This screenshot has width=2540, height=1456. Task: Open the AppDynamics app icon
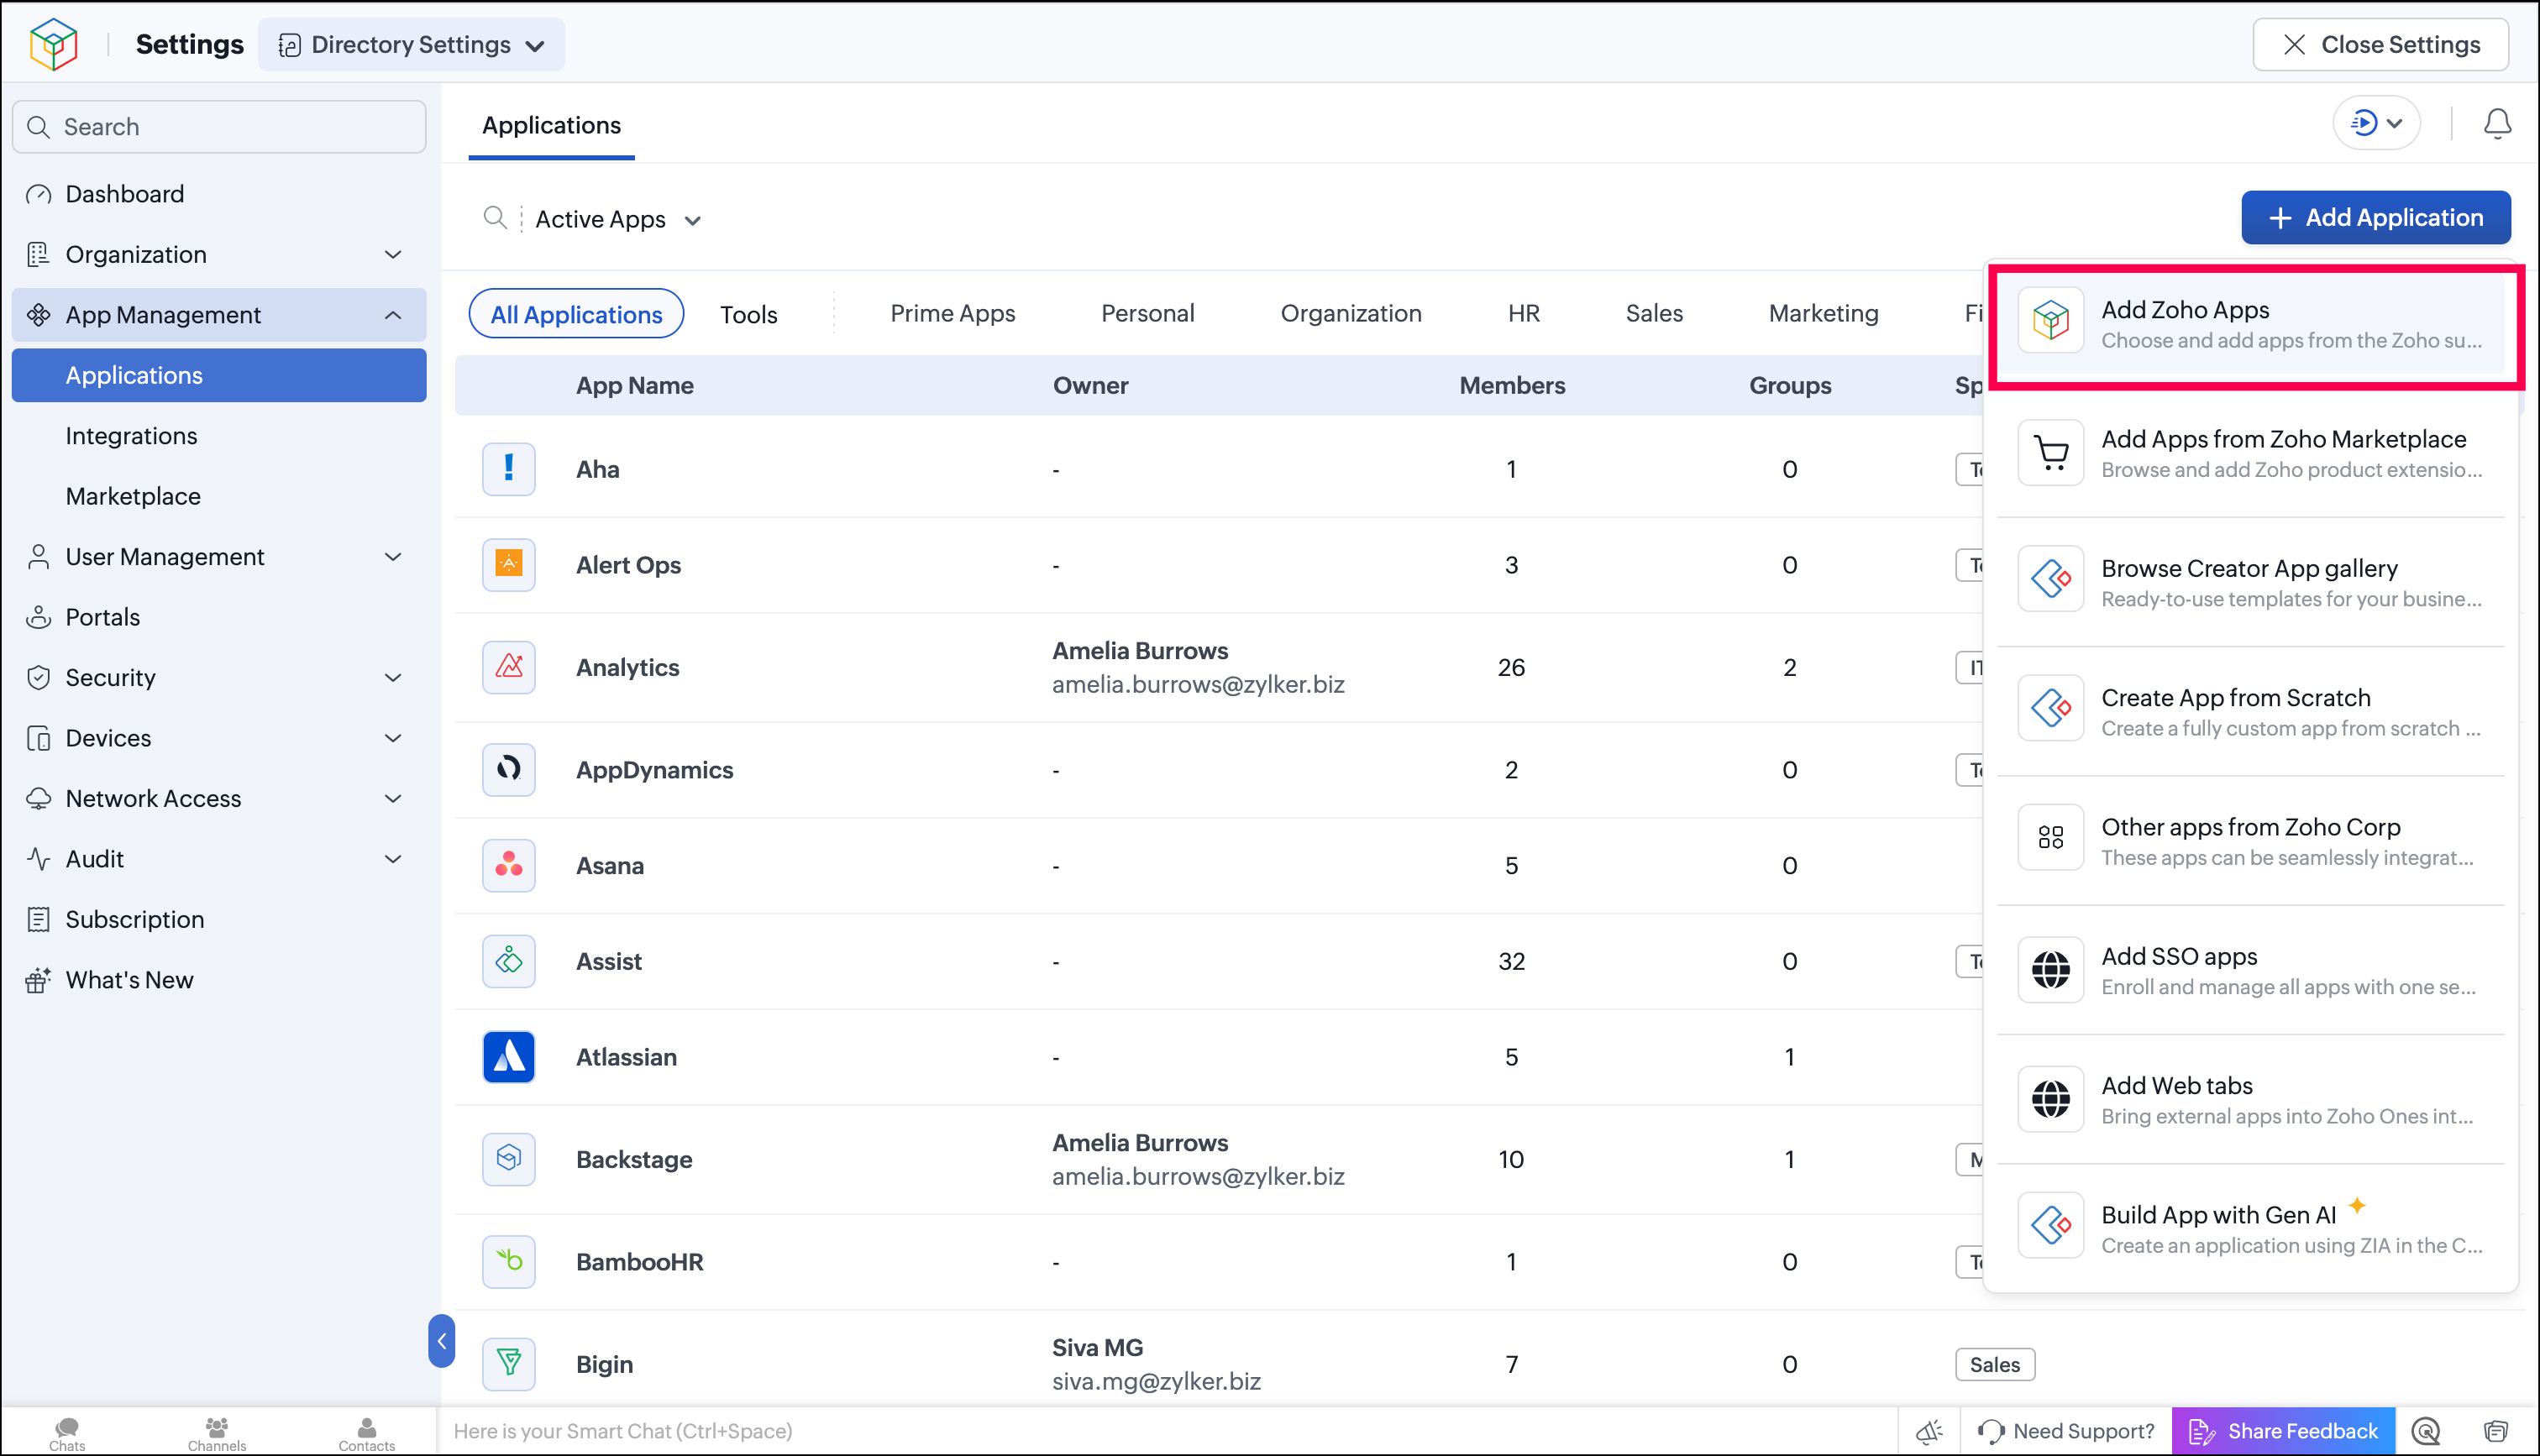click(x=509, y=769)
